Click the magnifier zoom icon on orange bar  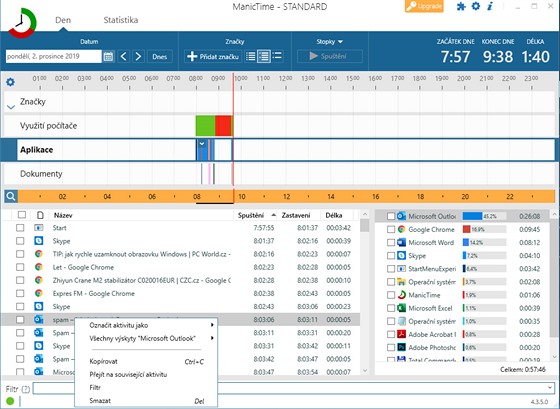coord(11,196)
